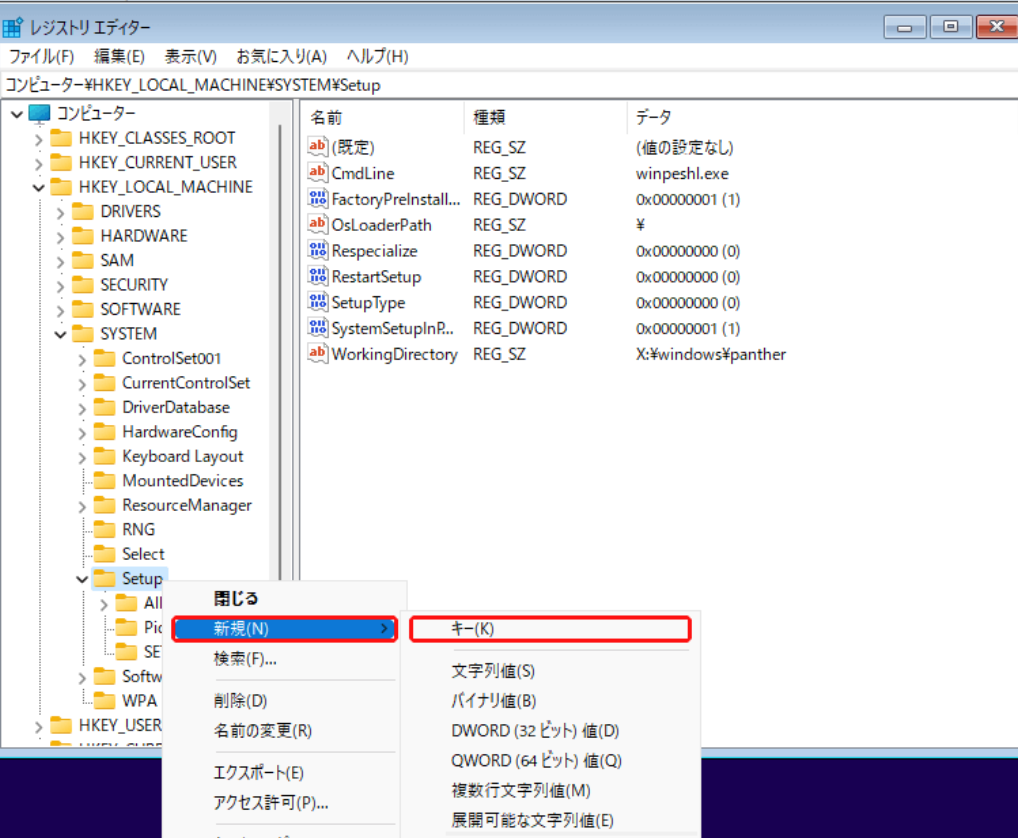1018x838 pixels.
Task: Collapse the HKEY_LOCAL_MACHINE node arrow
Action: (x=38, y=188)
